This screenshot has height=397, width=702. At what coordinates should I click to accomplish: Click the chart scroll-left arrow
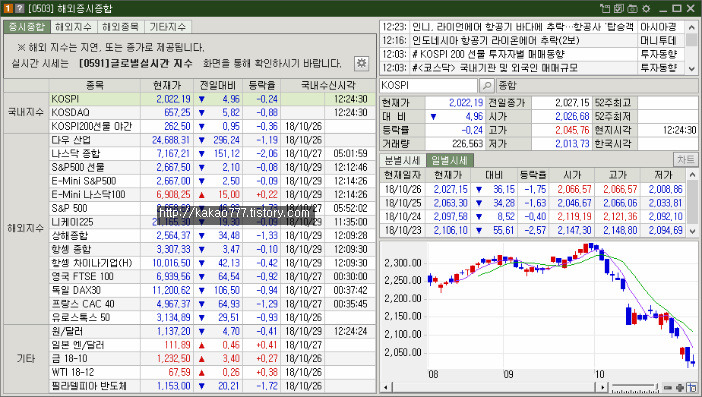(385, 387)
